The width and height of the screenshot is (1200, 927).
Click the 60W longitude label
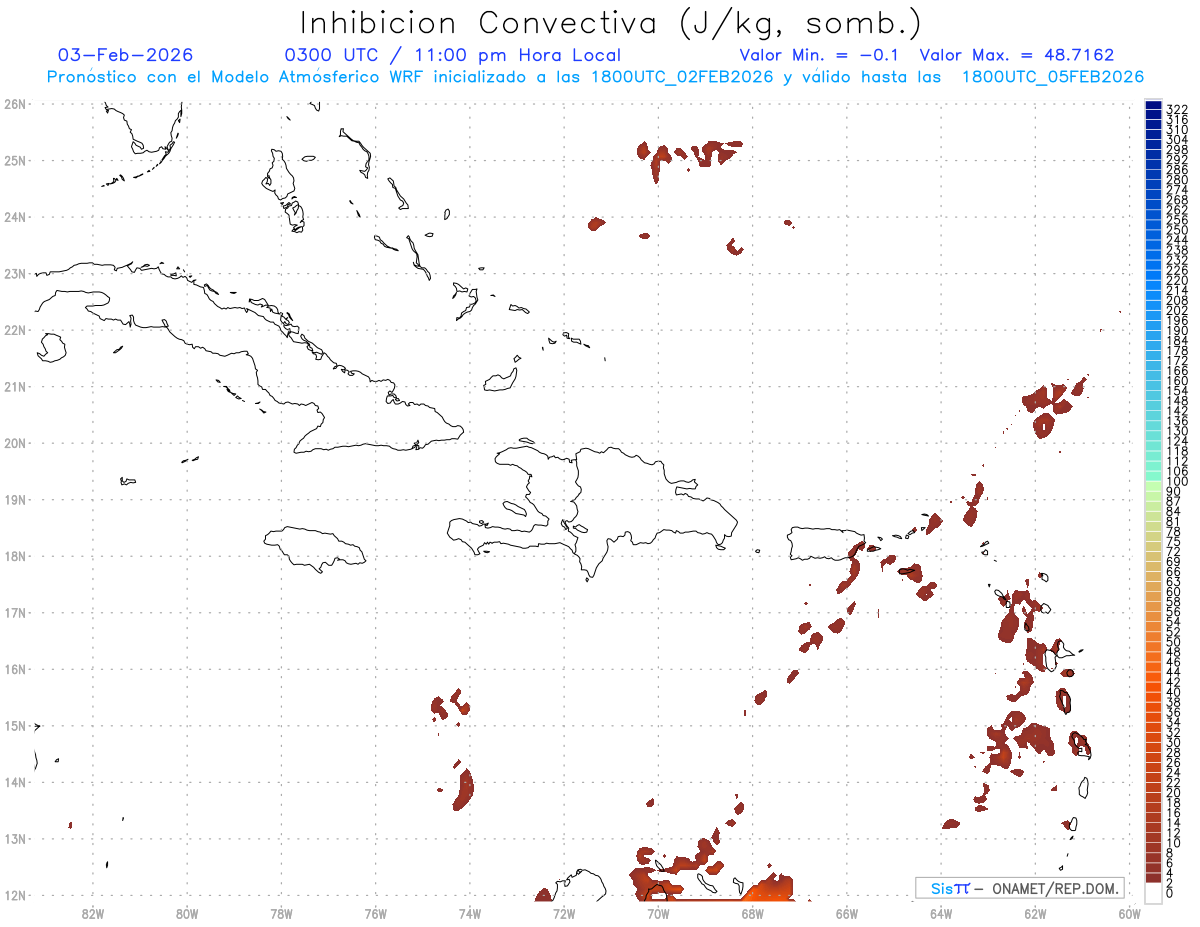(x=1130, y=913)
